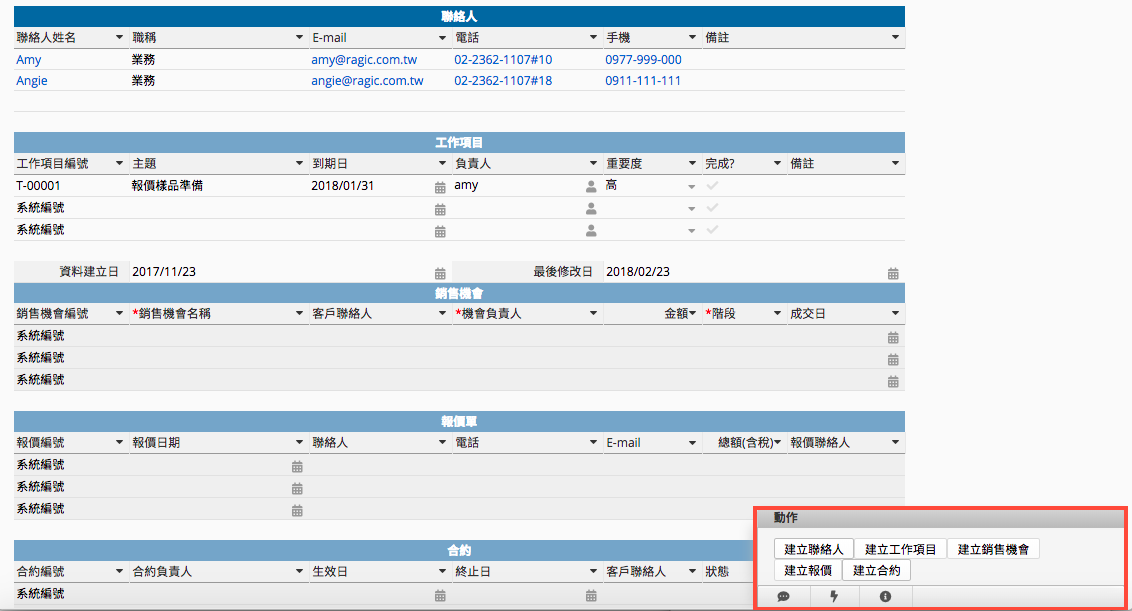Open the 聯絡人姓名 column header dropdown
Viewport: 1132px width, 611px height.
click(120, 38)
